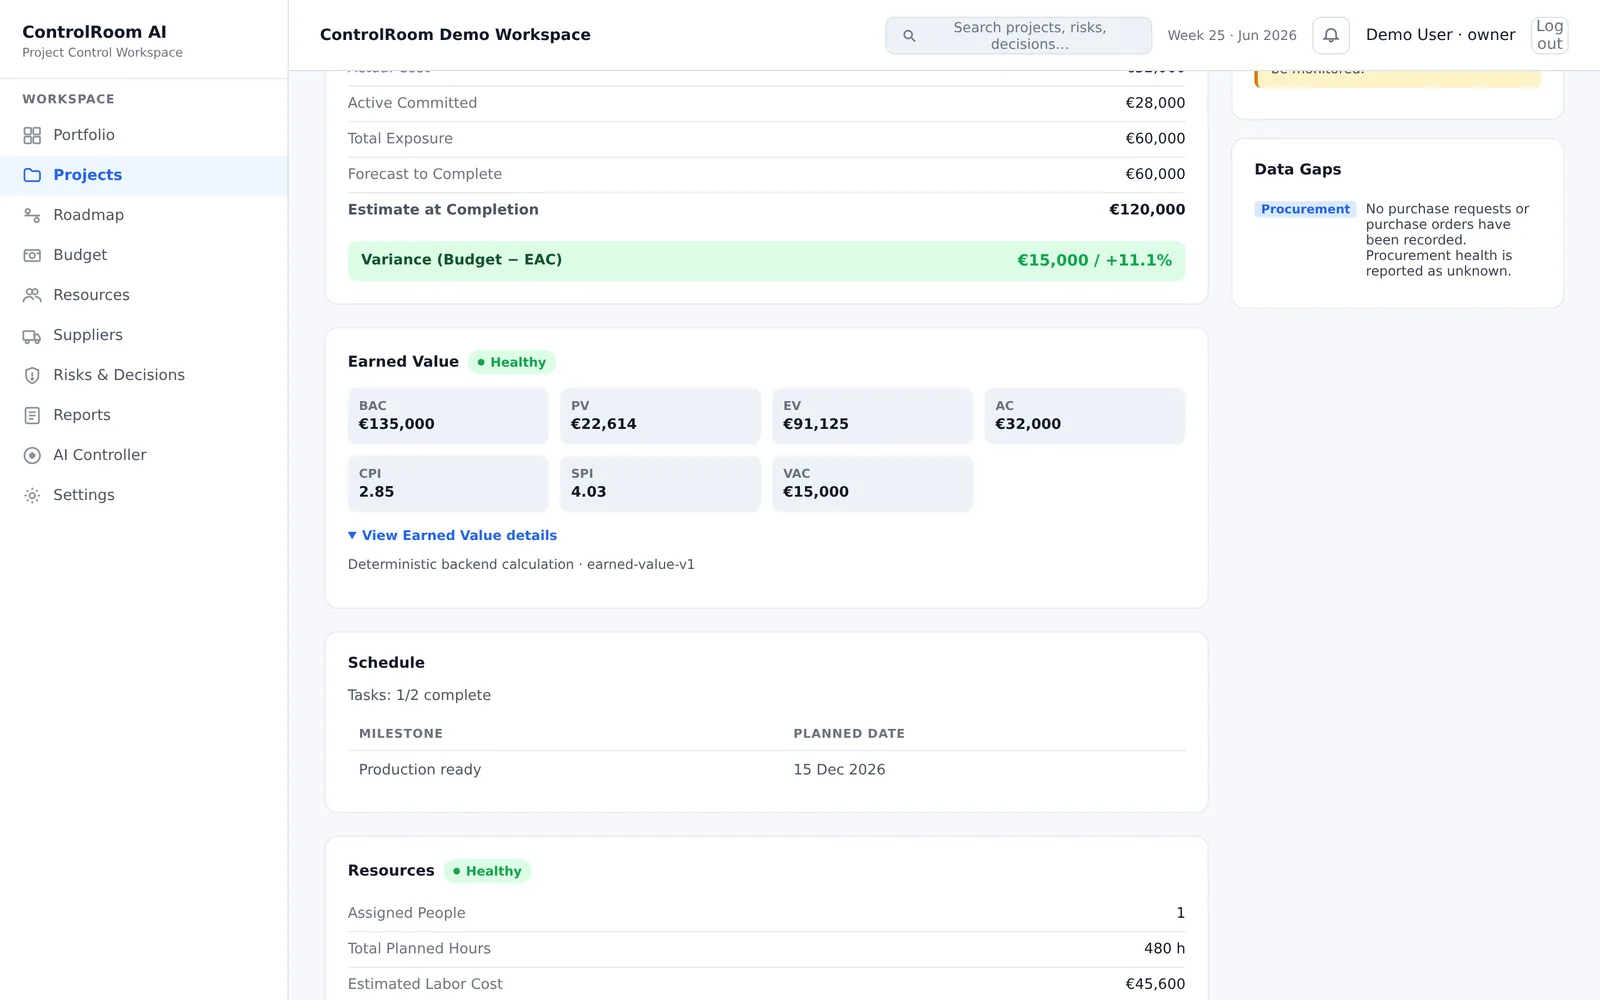Select the PV €22,614 tile

[x=660, y=416]
